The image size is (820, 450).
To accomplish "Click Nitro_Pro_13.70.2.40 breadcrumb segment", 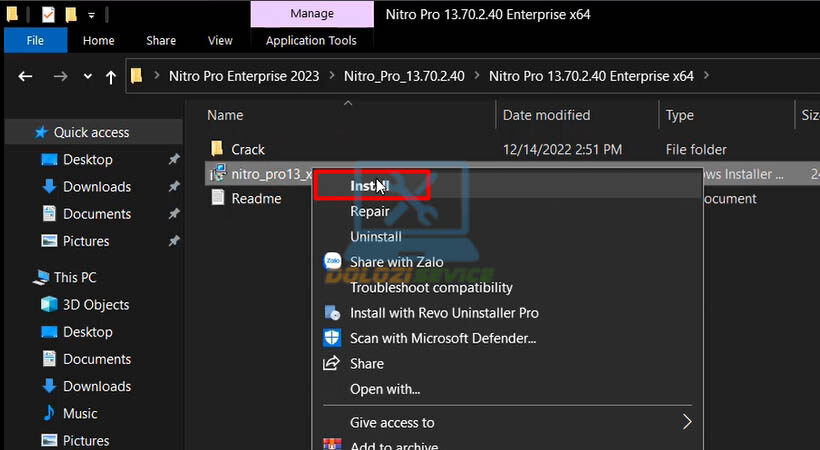I will [x=403, y=76].
